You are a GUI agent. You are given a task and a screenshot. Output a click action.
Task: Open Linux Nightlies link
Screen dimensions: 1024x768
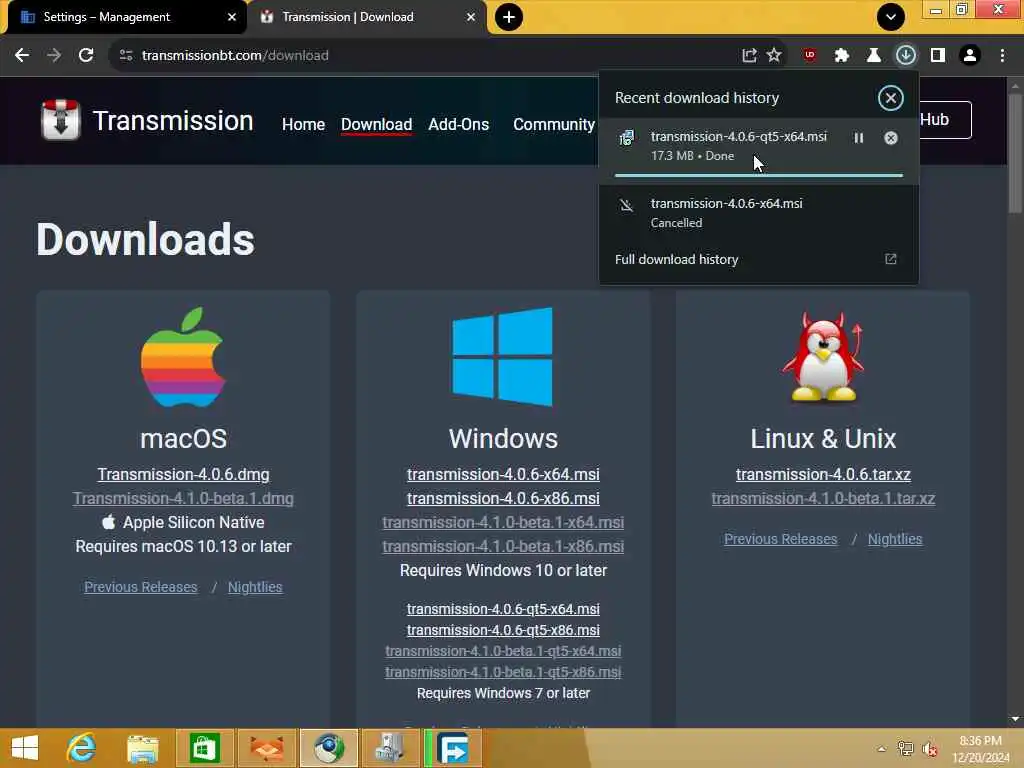pyautogui.click(x=895, y=539)
